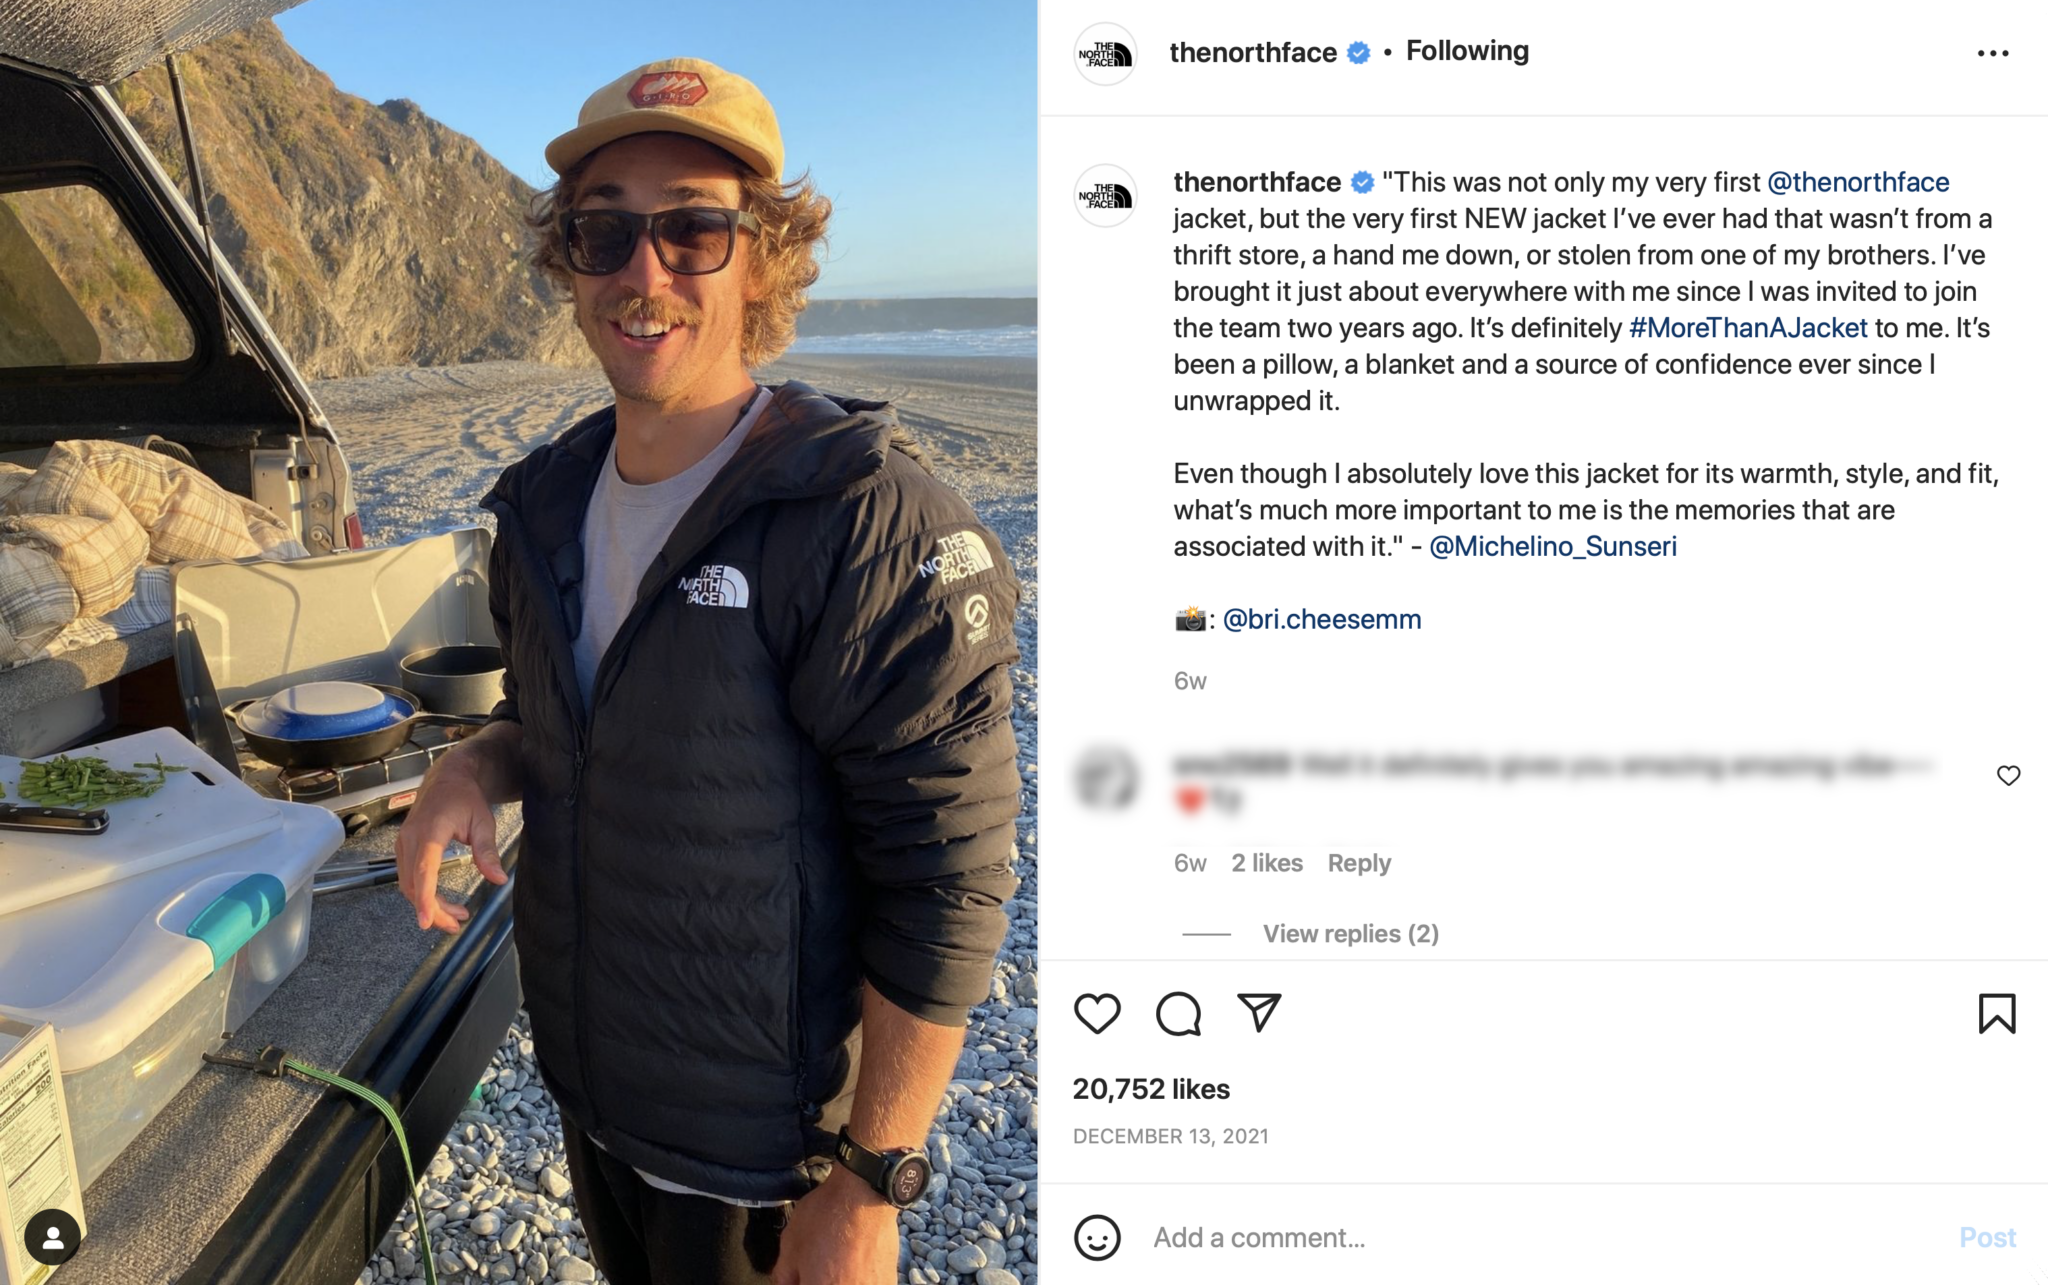The height and width of the screenshot is (1285, 2048).
Task: Toggle Following status for thenorthface
Action: click(x=1465, y=50)
